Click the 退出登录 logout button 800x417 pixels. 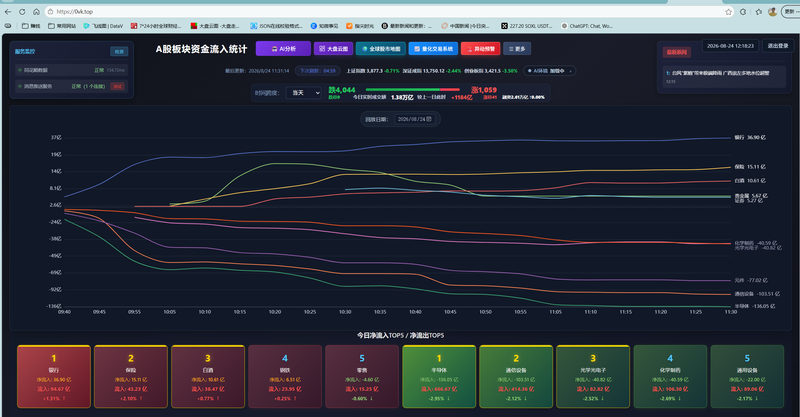[778, 45]
